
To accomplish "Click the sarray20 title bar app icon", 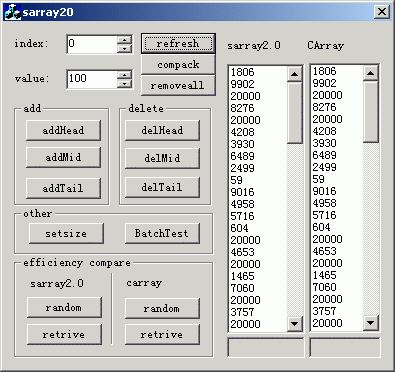I will [x=13, y=12].
